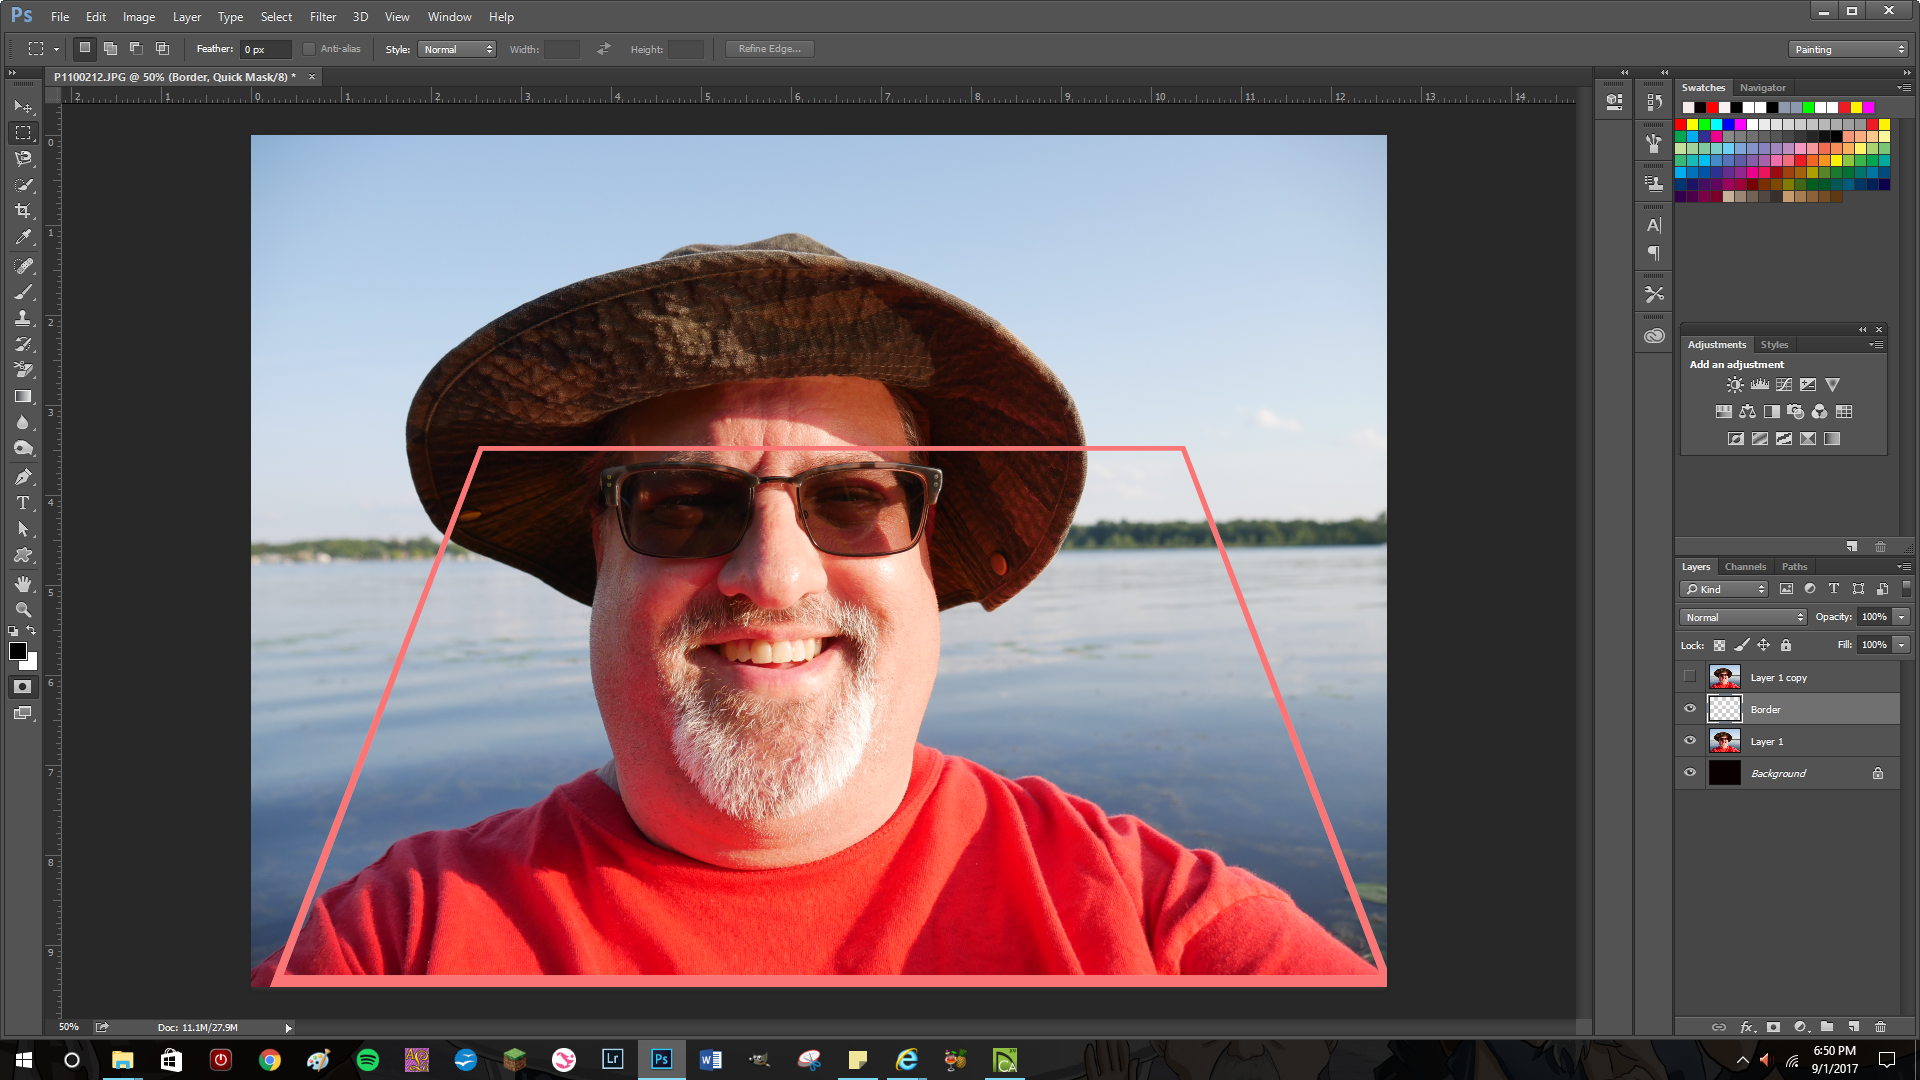Select the Move tool

pos(23,106)
